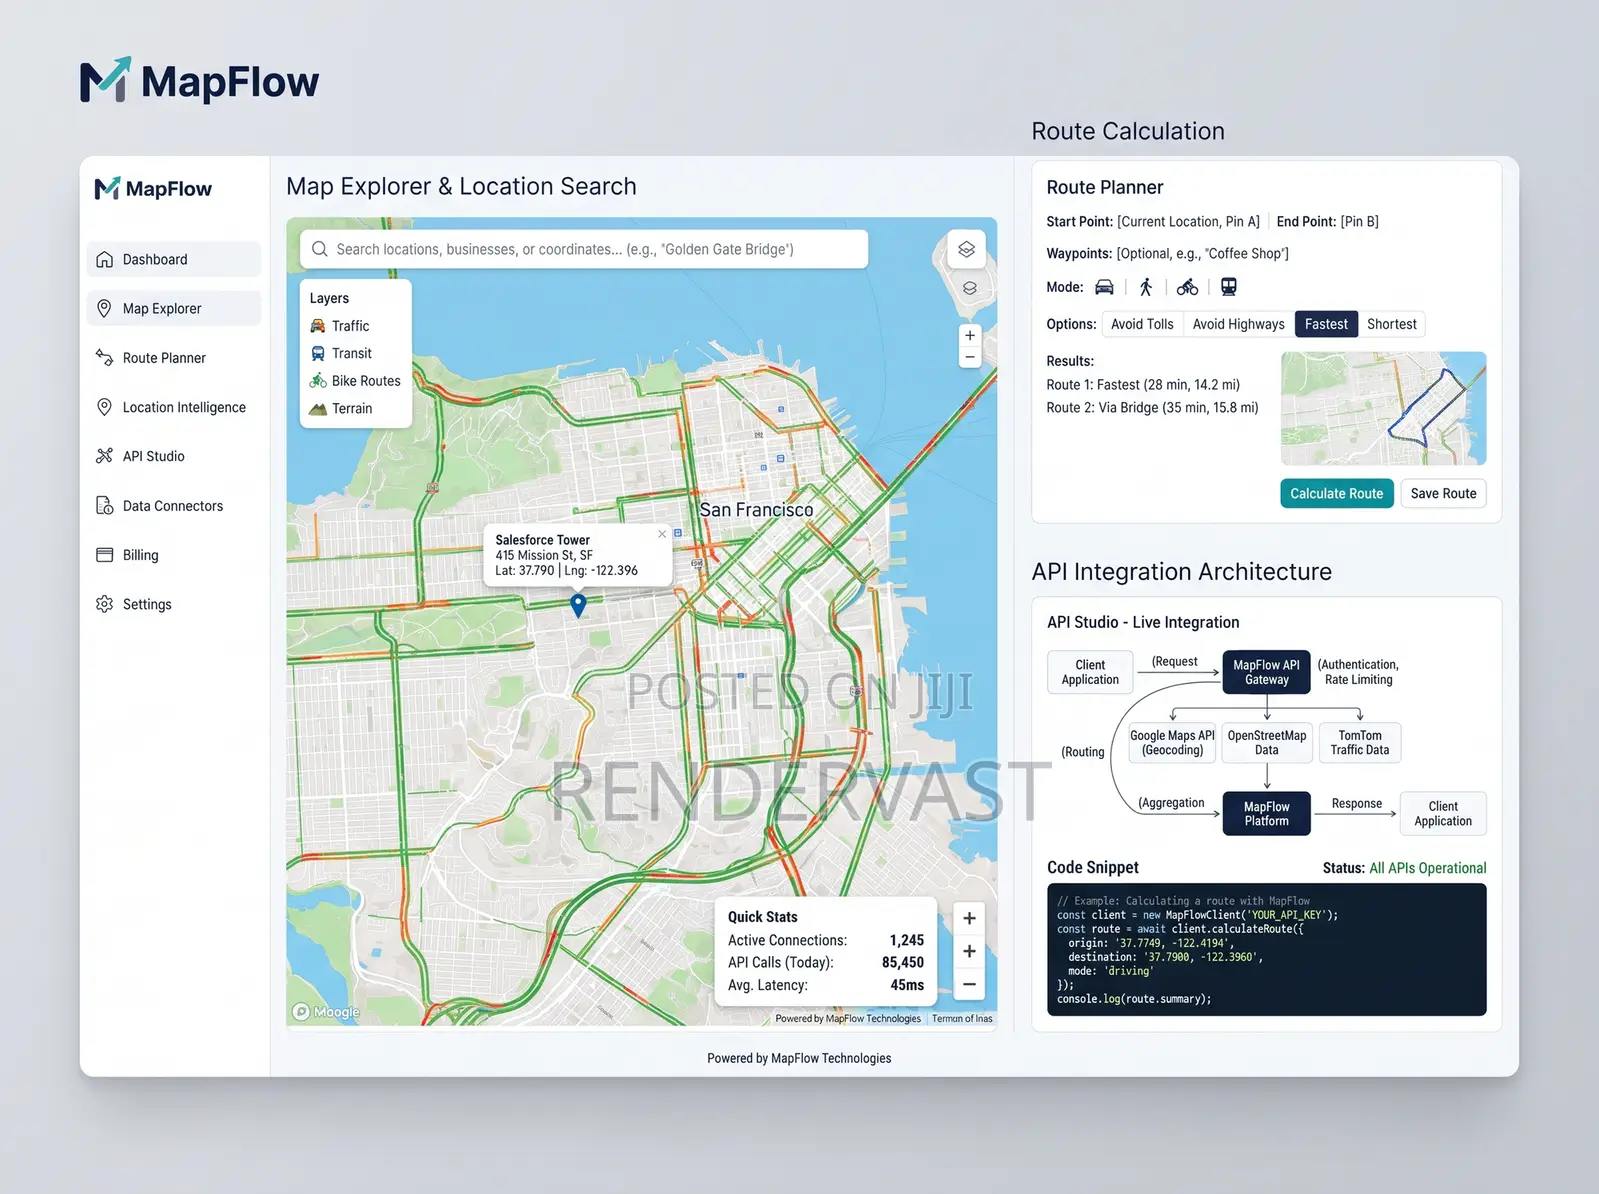Pick the bicycle mode icon
Viewport: 1599px width, 1194px height.
pos(1187,287)
